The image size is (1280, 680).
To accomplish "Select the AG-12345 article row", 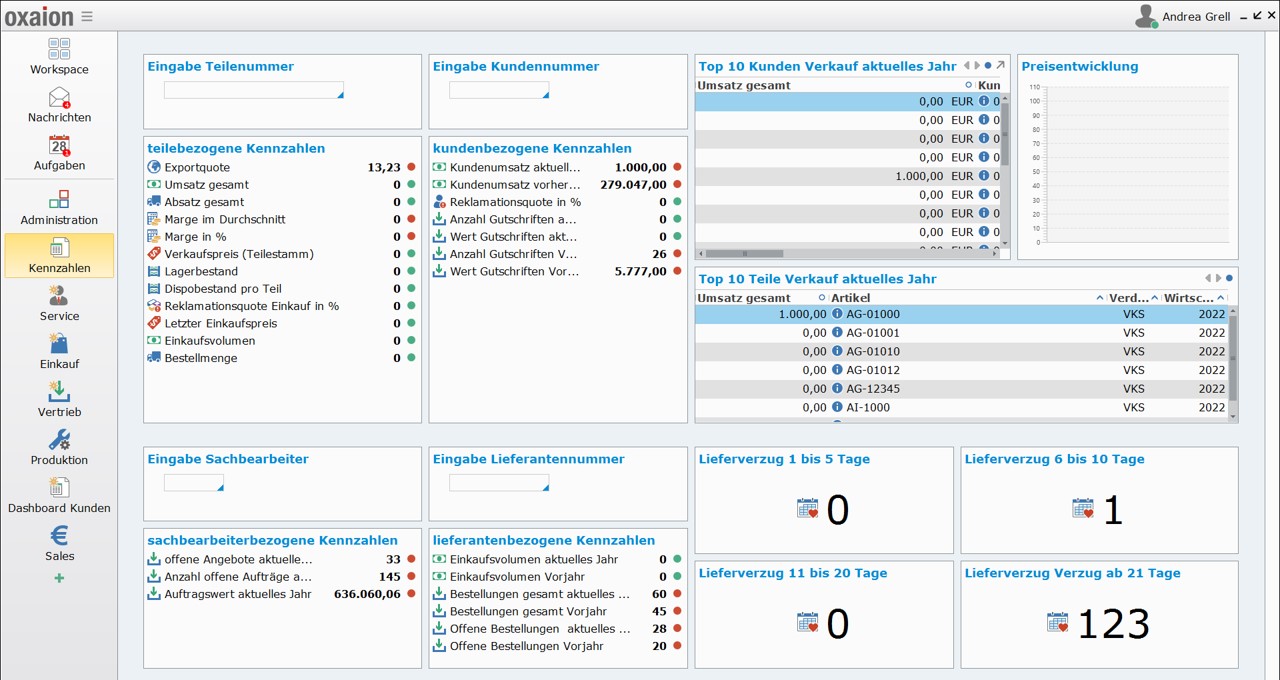I will click(x=961, y=389).
